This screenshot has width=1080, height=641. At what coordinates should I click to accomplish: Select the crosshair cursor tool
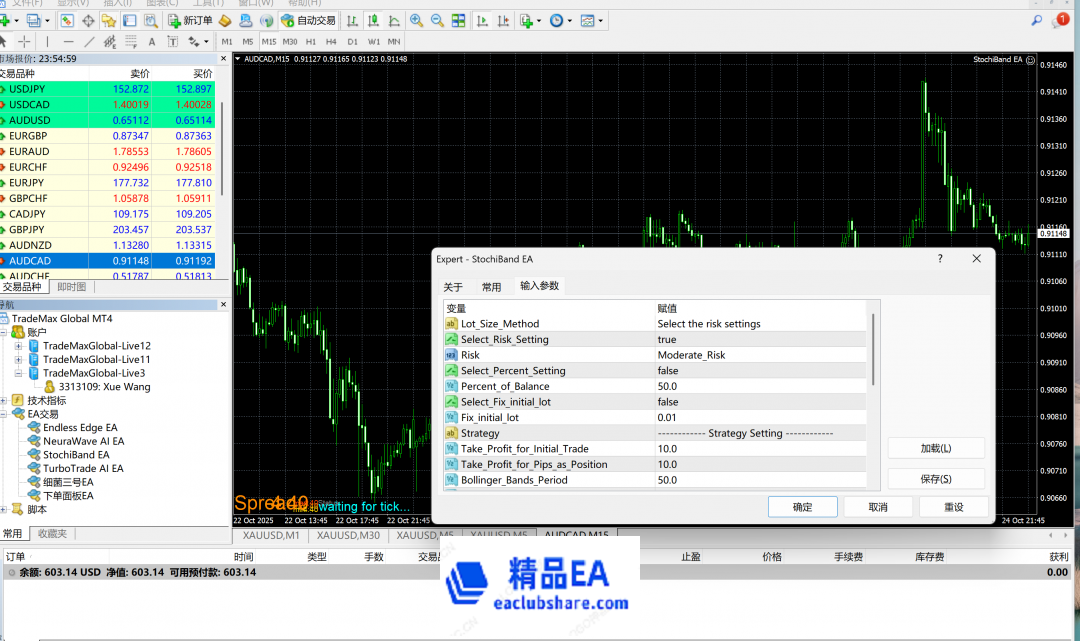[x=24, y=41]
